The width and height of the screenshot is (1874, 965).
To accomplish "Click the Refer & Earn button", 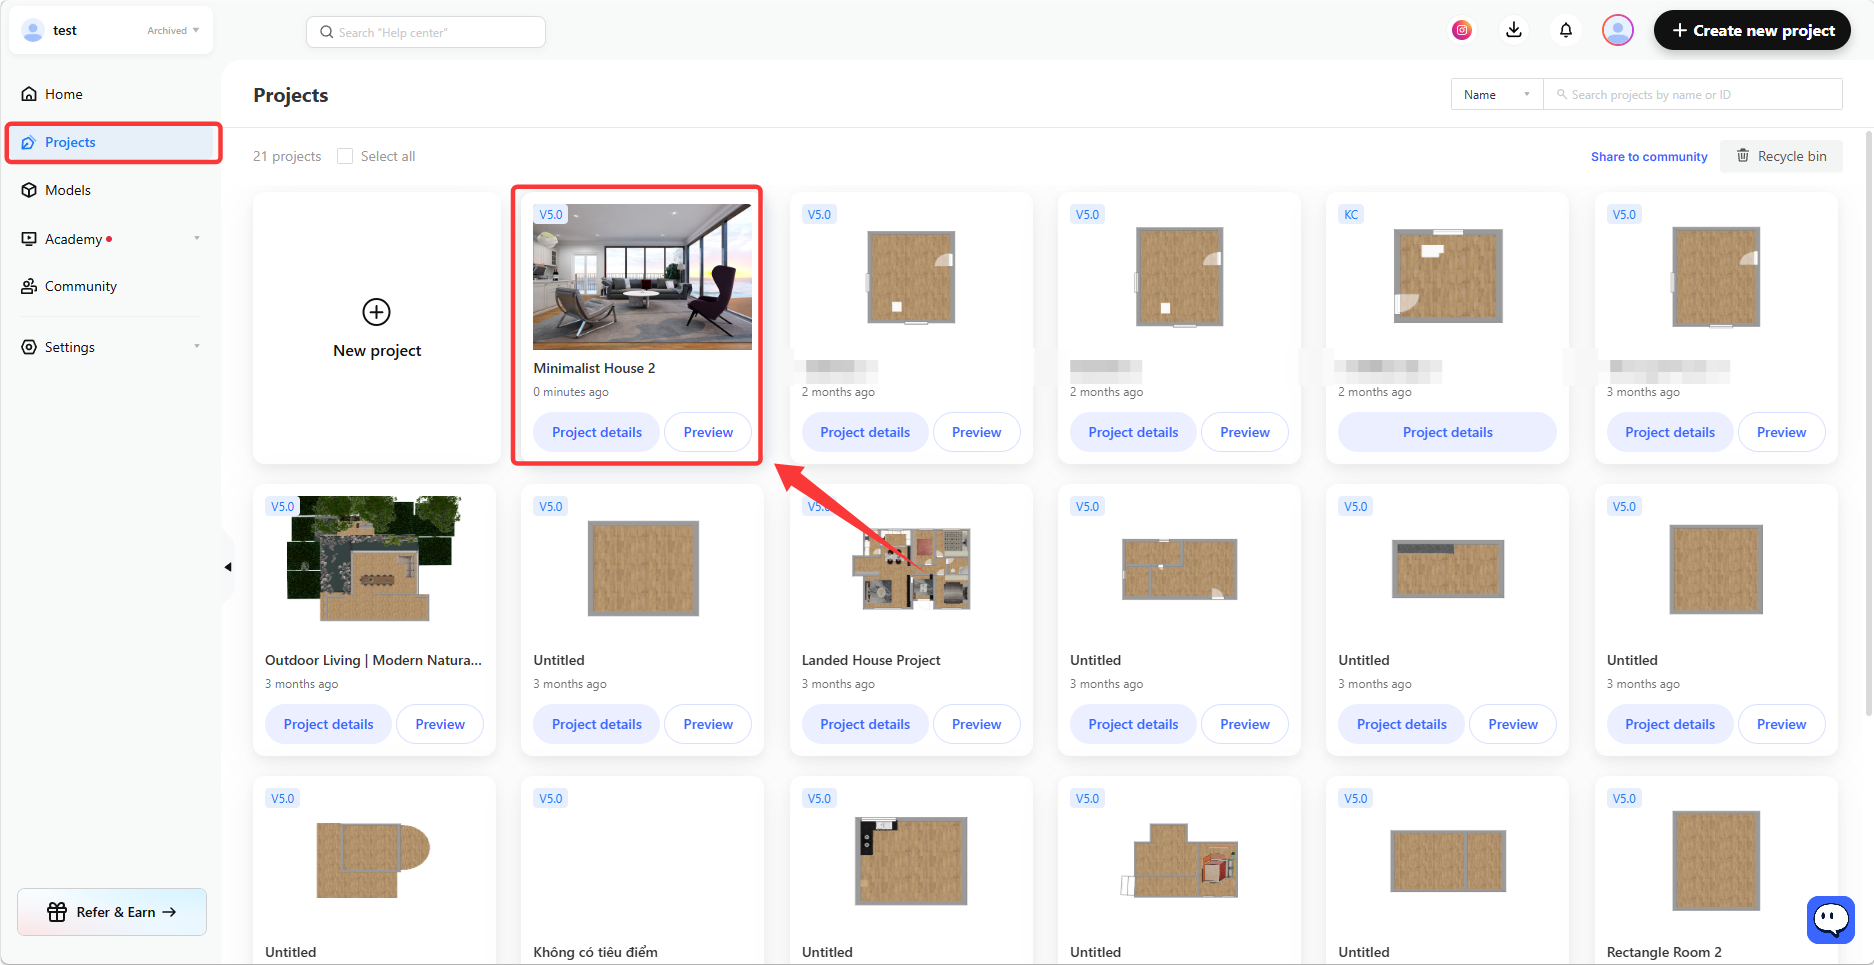I will click(x=112, y=912).
